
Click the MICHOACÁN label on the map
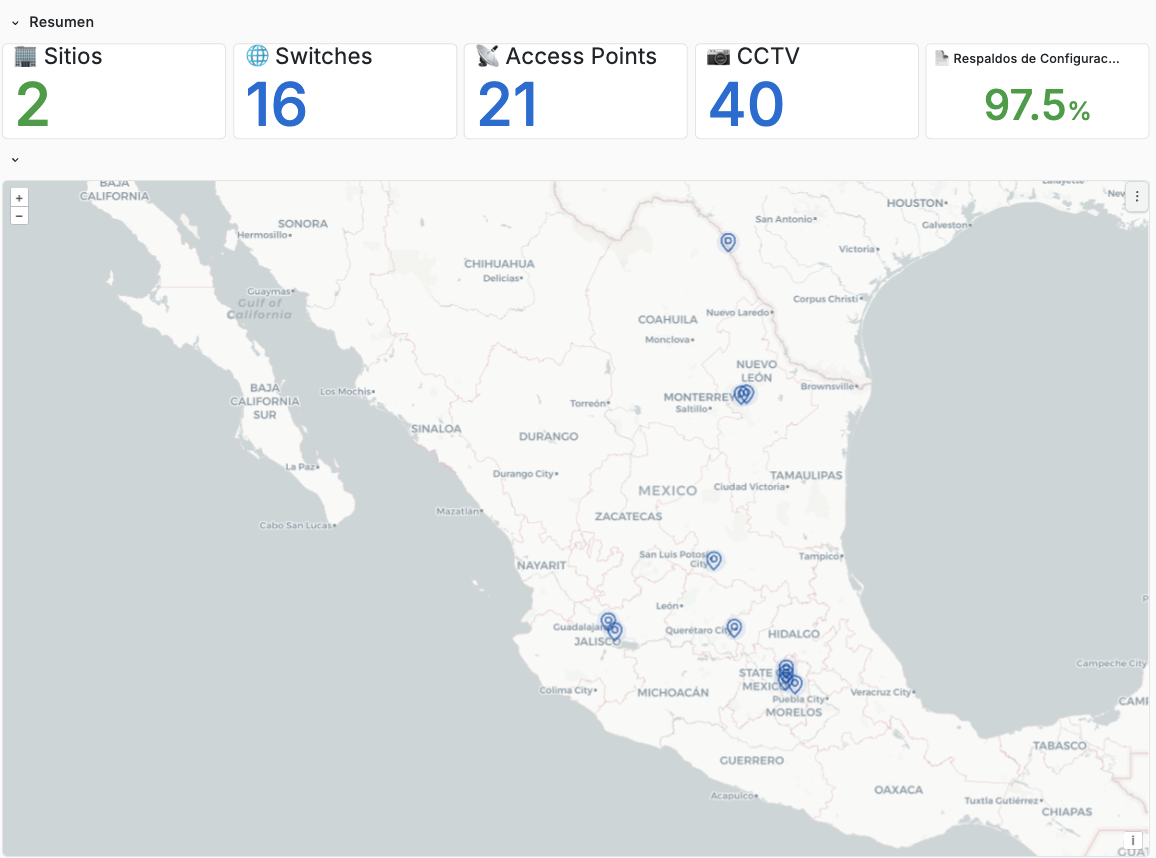672,693
